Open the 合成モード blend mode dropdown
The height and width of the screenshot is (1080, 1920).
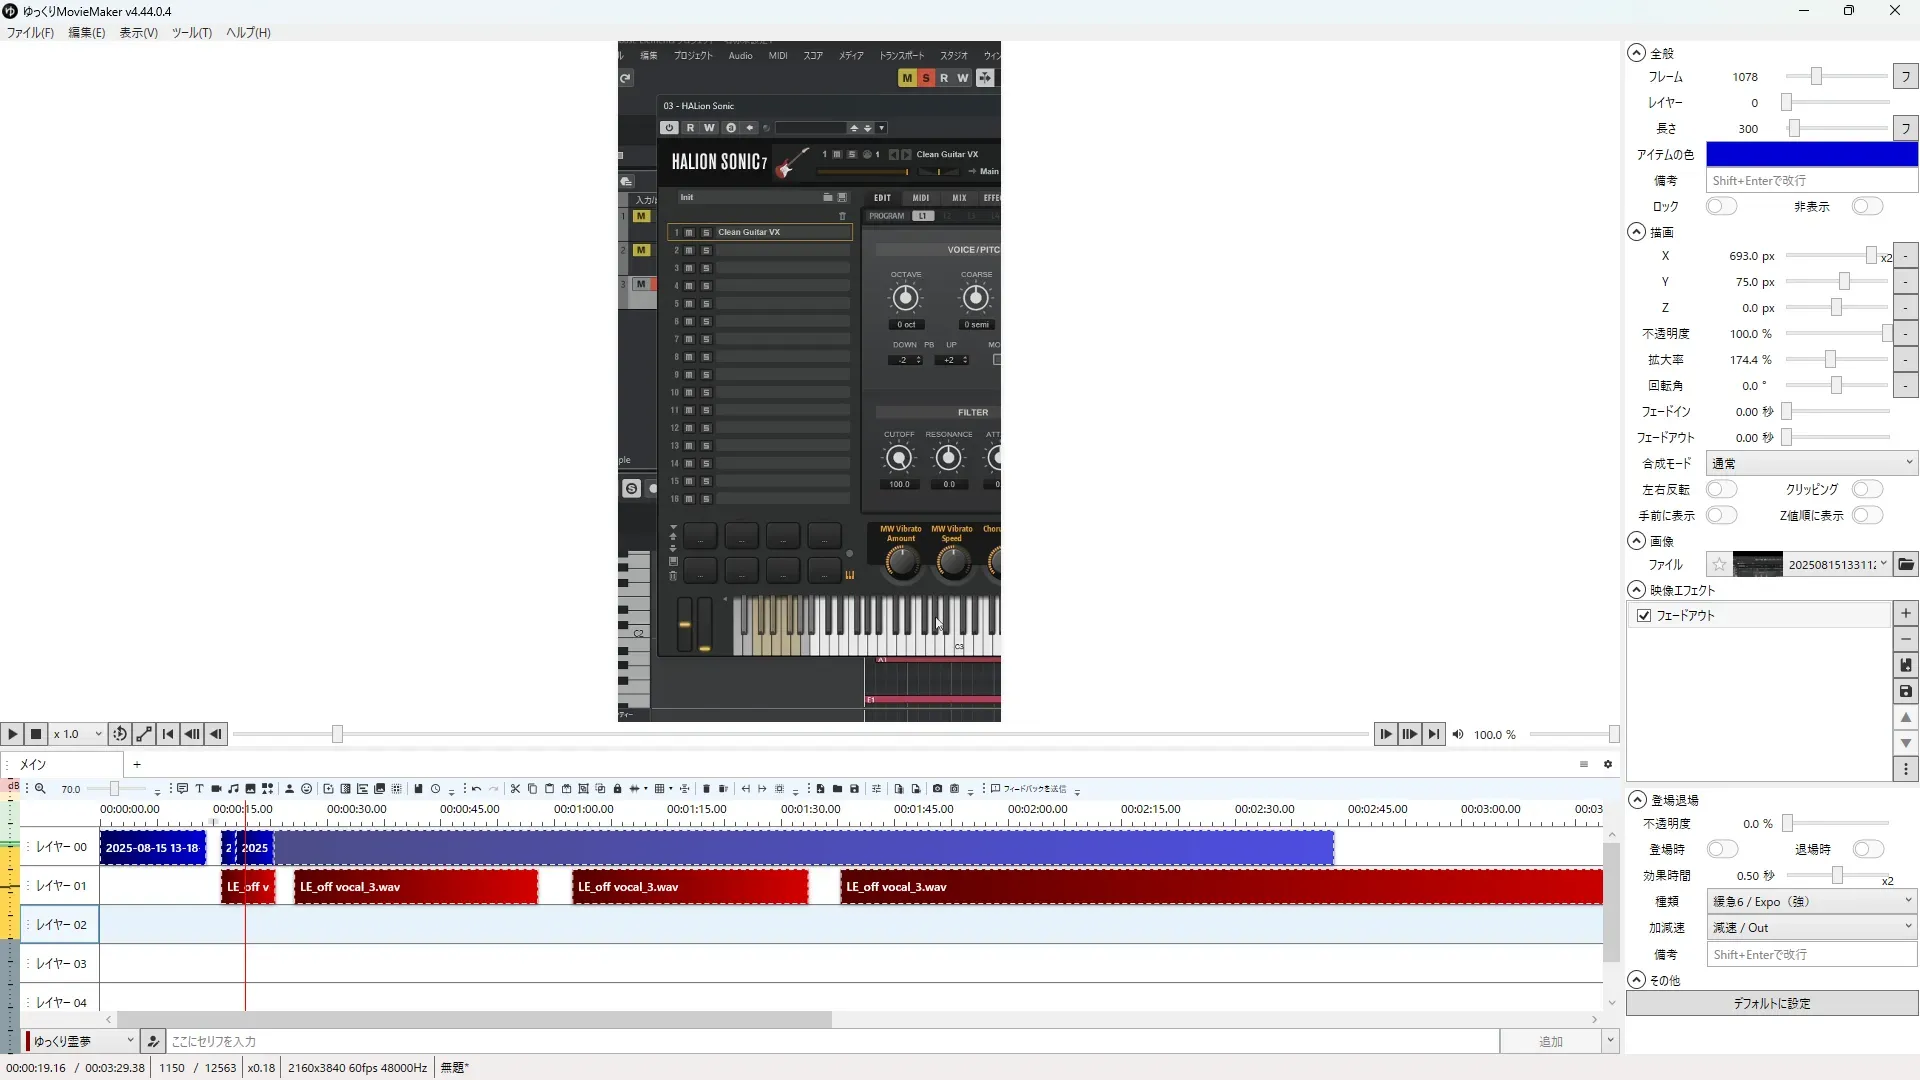click(1811, 464)
